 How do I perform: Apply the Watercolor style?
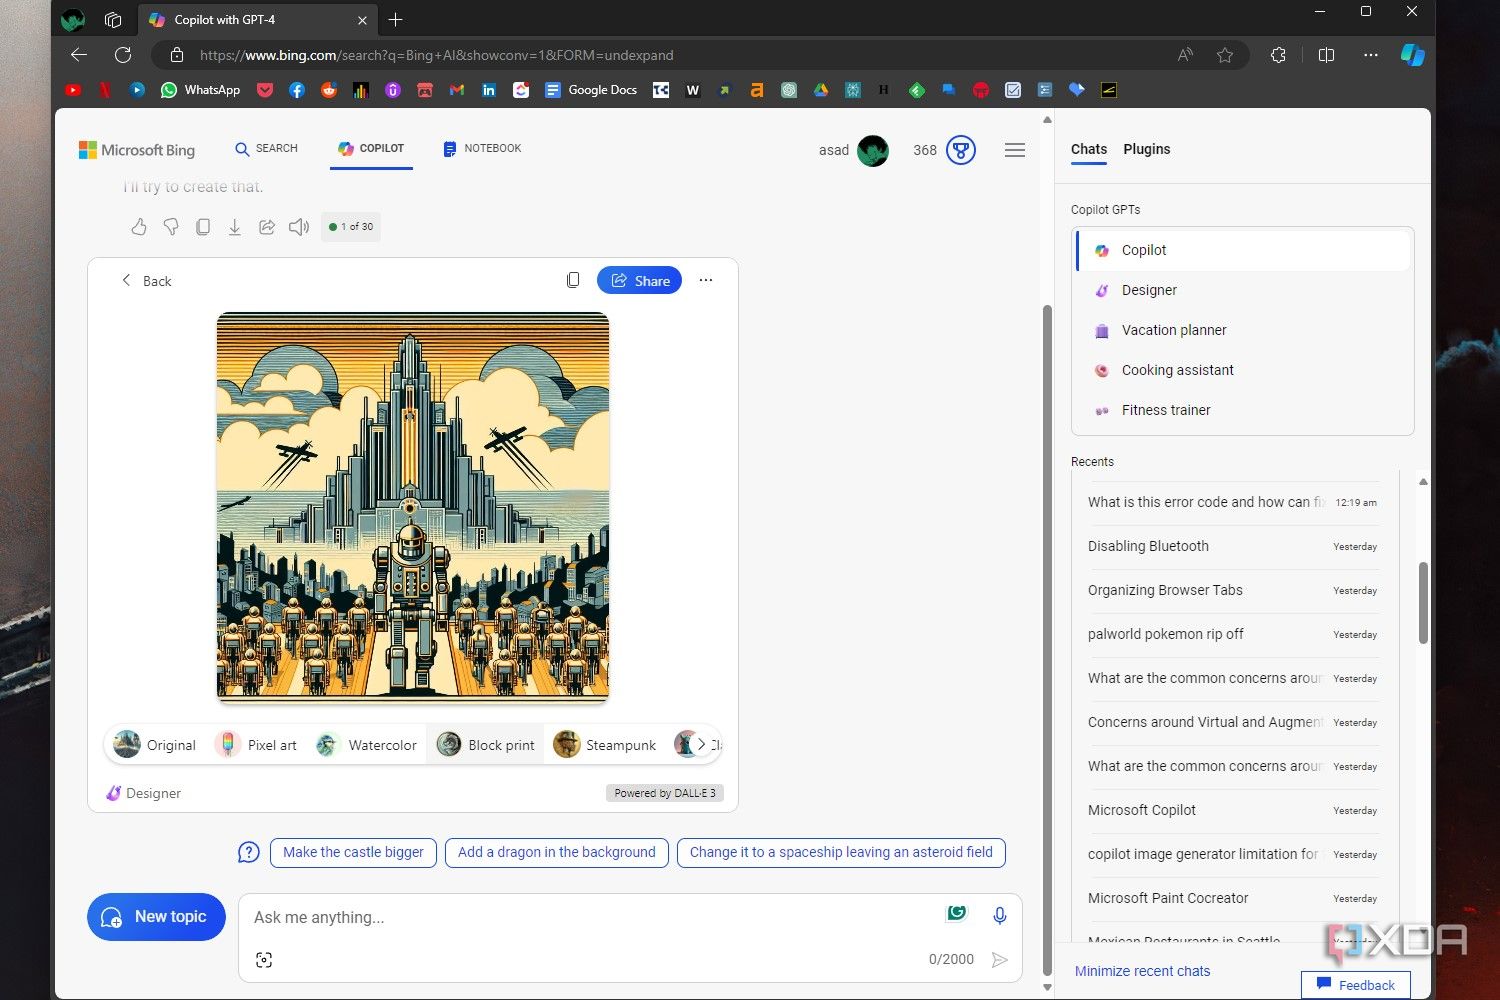click(x=366, y=745)
